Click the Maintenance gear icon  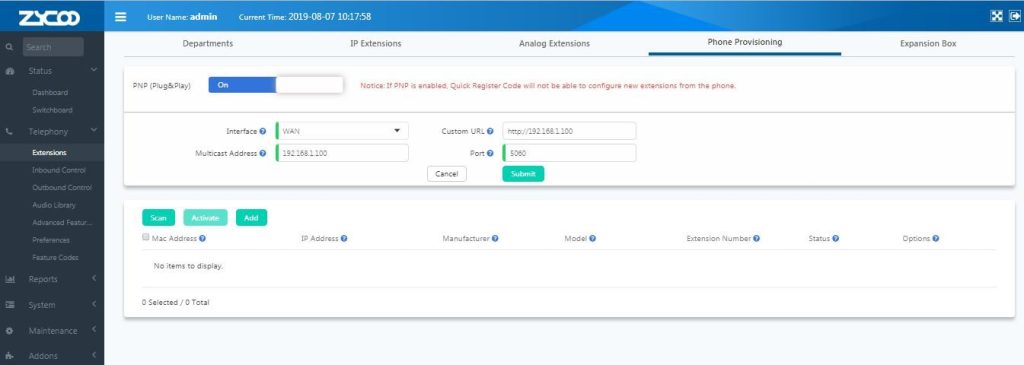tap(10, 331)
